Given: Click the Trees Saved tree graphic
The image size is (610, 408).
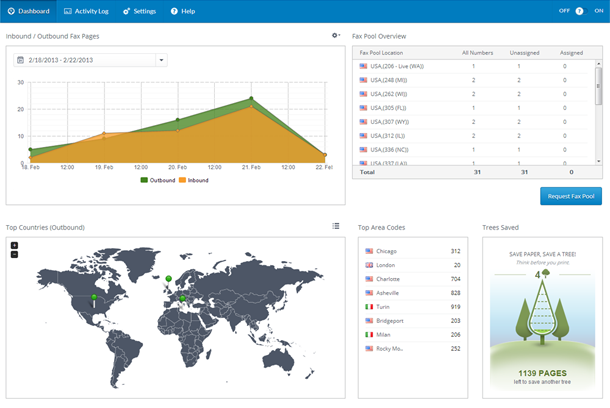Looking at the screenshot, I should (542, 310).
